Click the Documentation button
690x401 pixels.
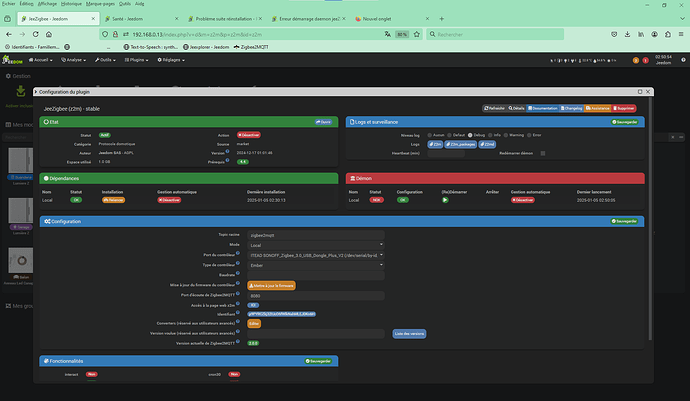543,108
